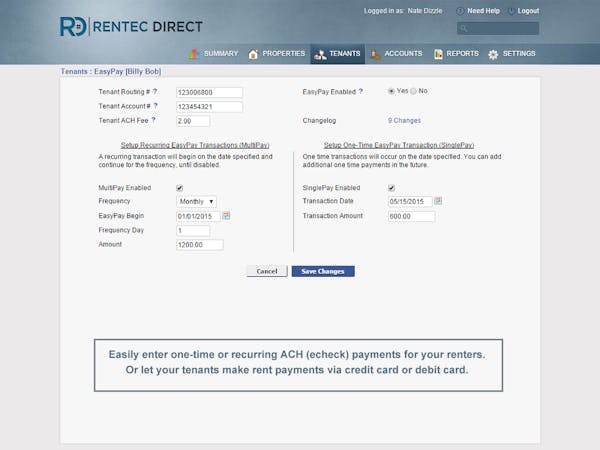Click the Transaction Amount input field
The width and height of the screenshot is (600, 450).
pyautogui.click(x=411, y=217)
